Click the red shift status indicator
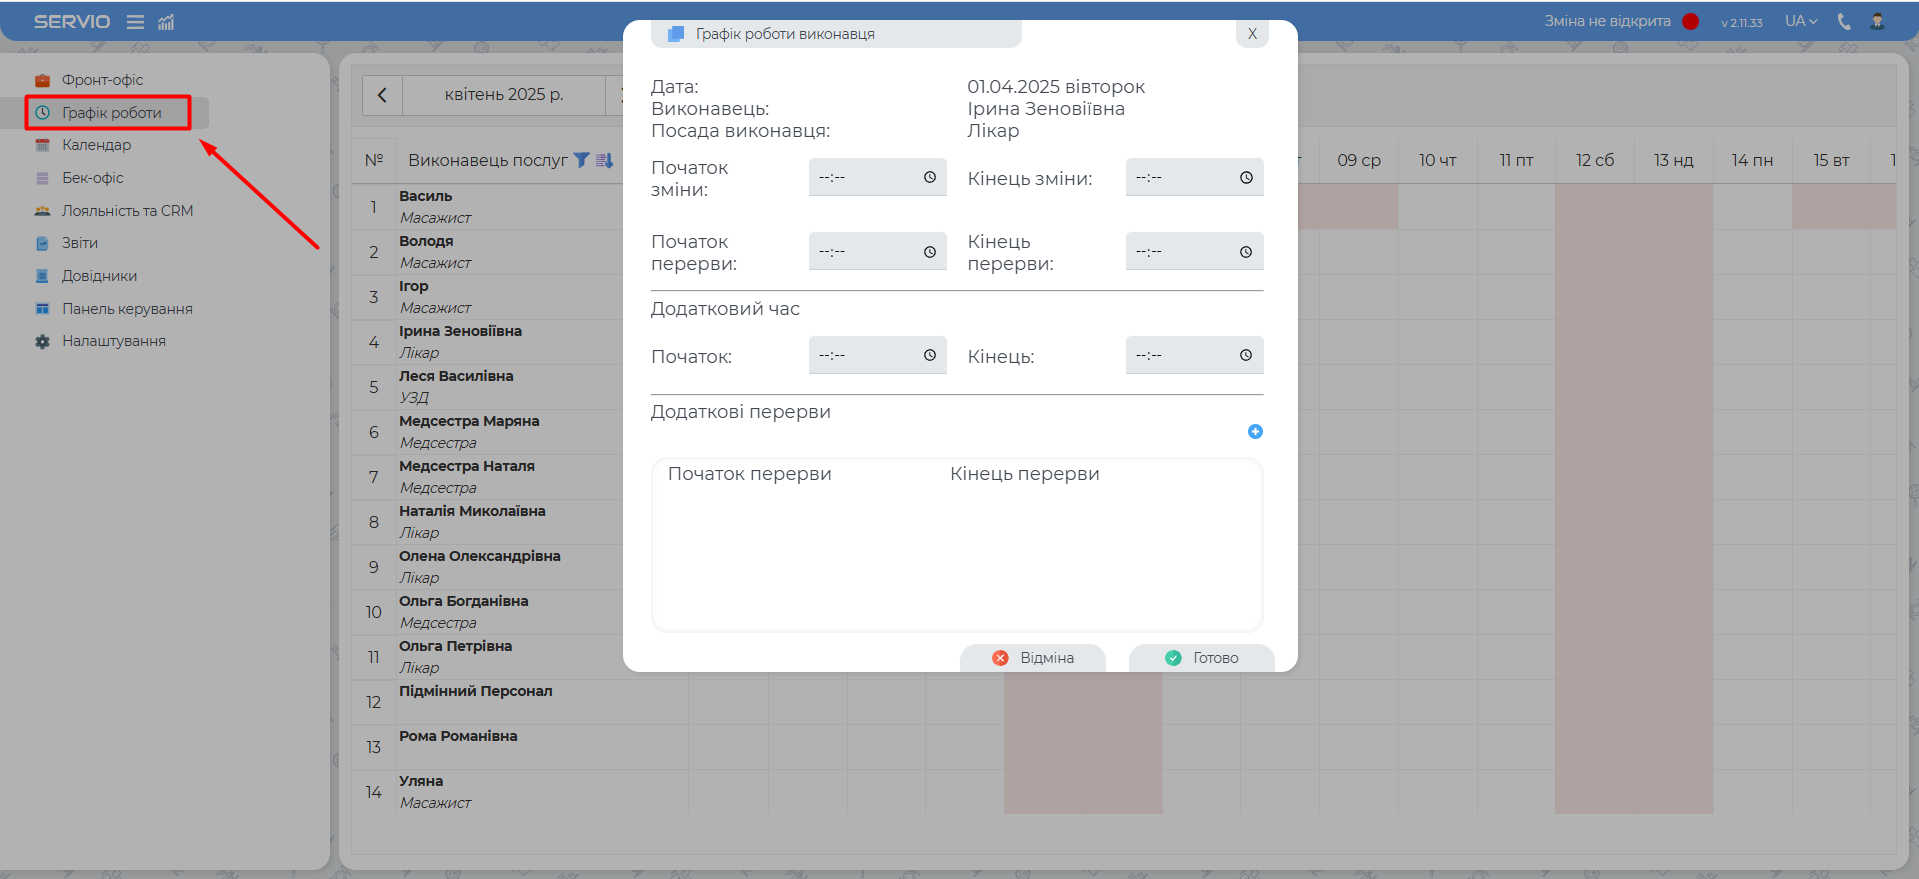 pyautogui.click(x=1691, y=21)
